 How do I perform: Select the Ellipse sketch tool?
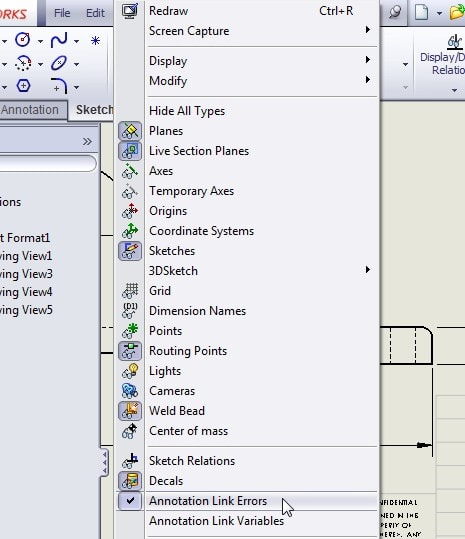tap(59, 63)
